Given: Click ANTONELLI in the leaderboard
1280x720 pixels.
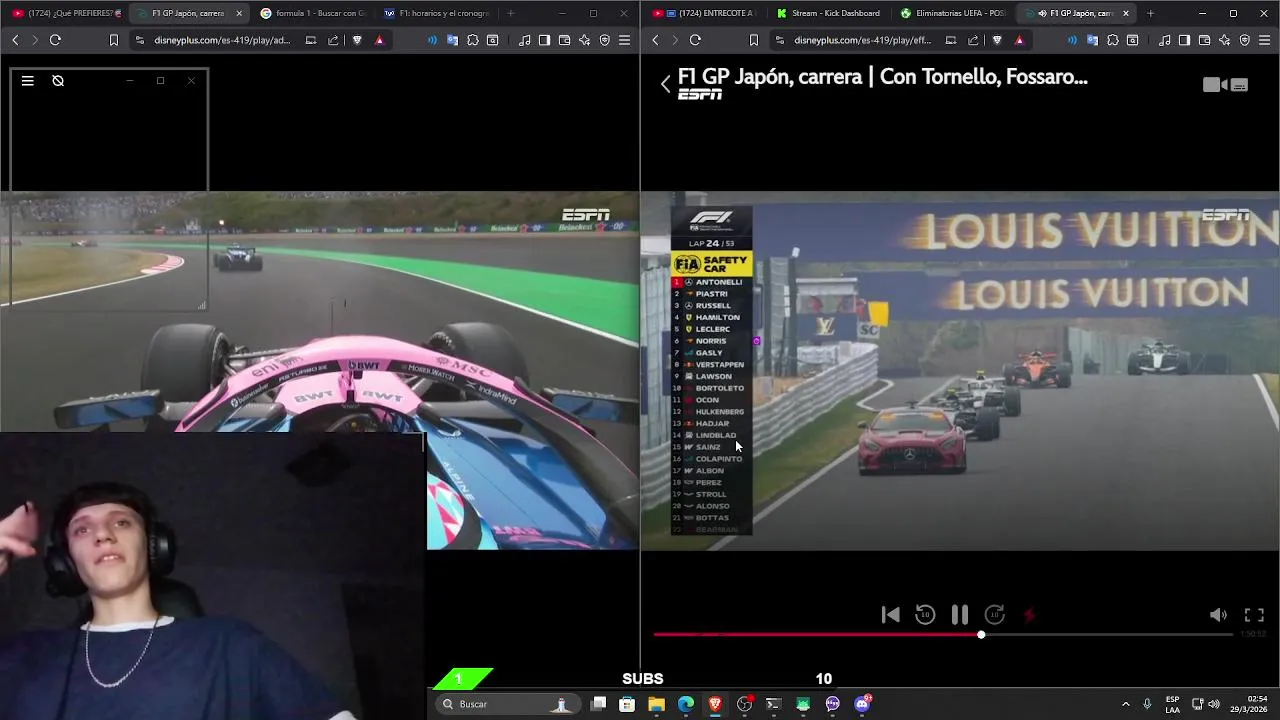Looking at the screenshot, I should (718, 282).
